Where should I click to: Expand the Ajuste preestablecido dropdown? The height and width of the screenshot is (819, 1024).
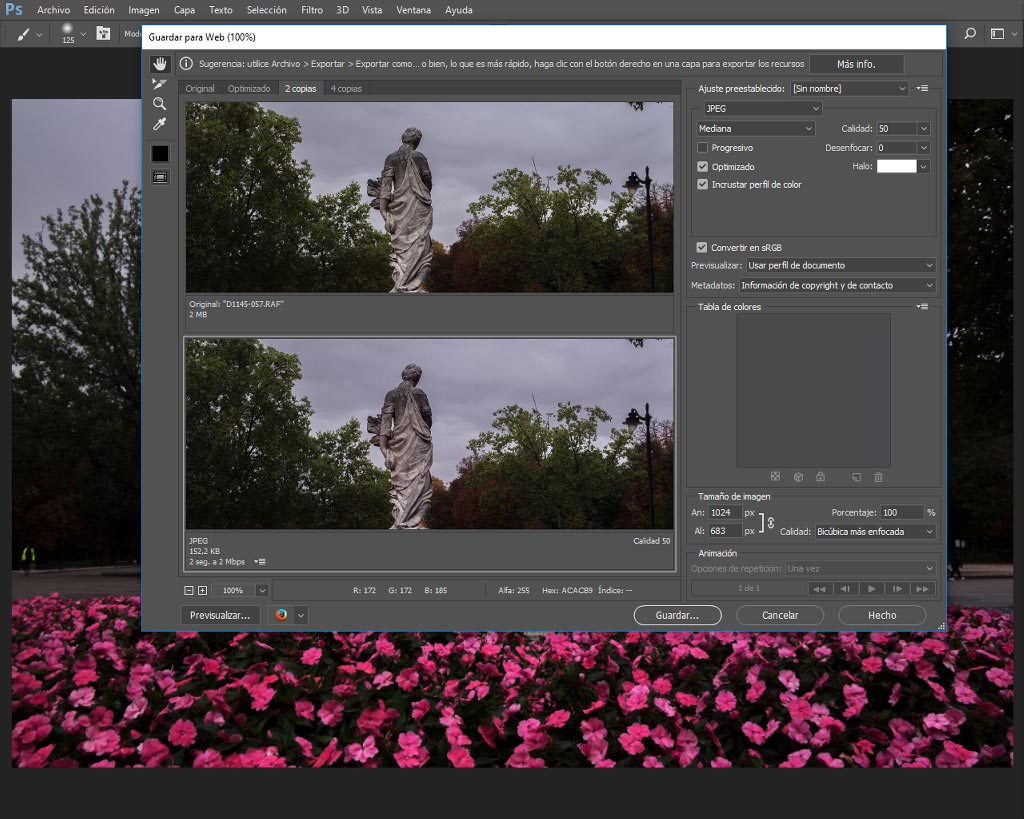click(850, 88)
